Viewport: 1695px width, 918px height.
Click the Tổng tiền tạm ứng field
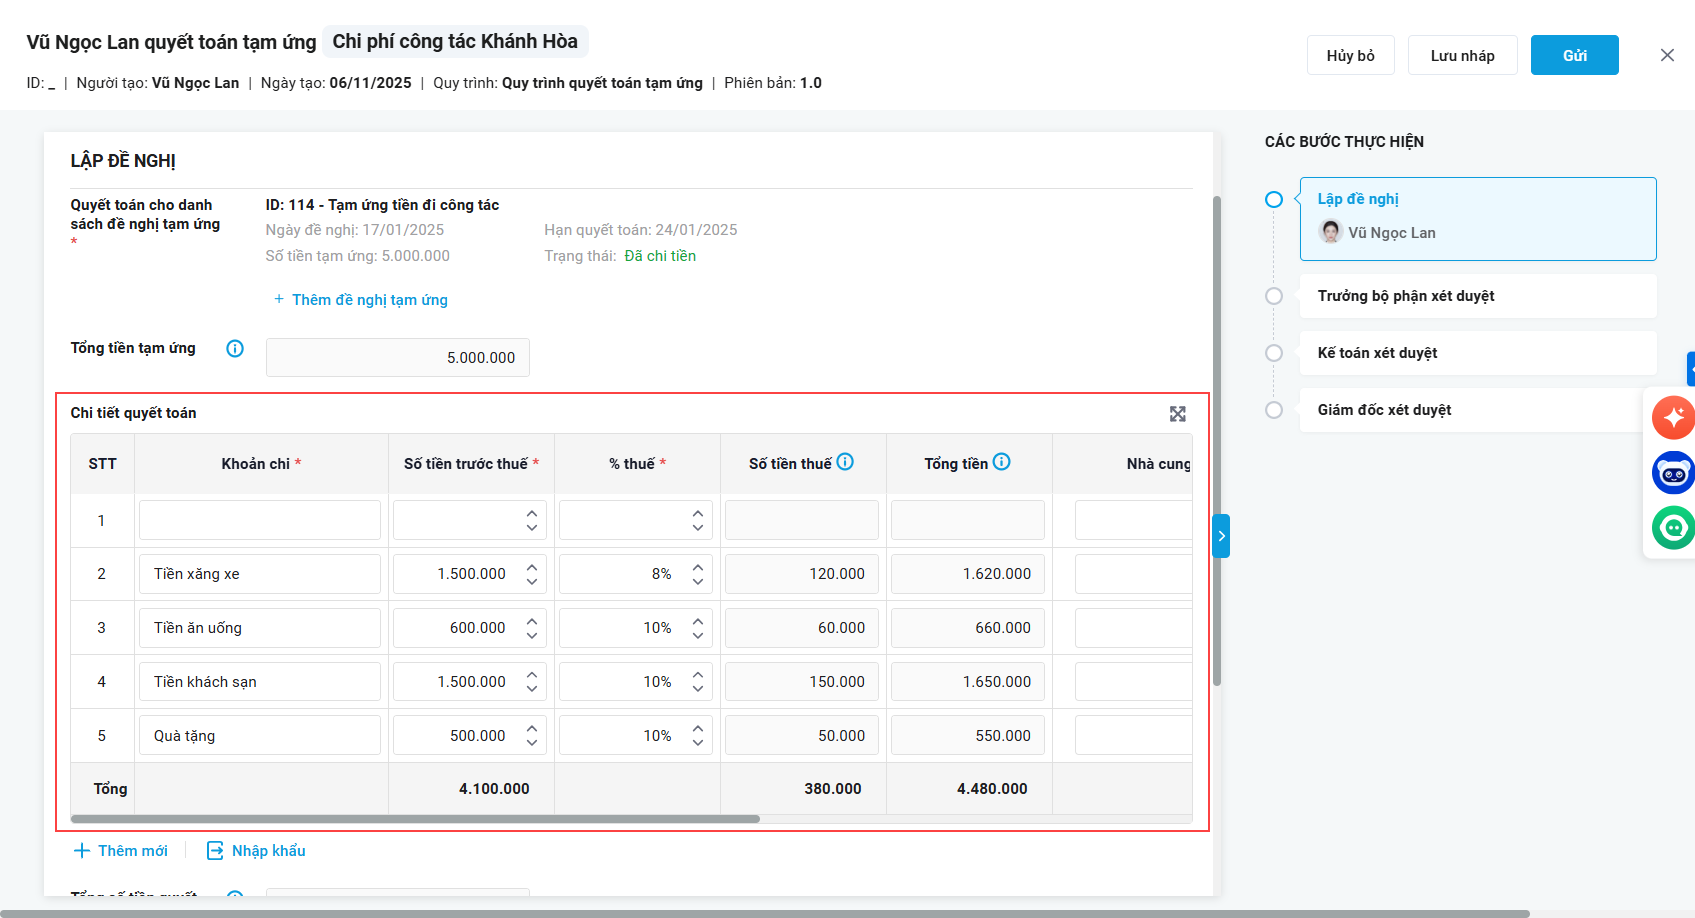(x=398, y=358)
